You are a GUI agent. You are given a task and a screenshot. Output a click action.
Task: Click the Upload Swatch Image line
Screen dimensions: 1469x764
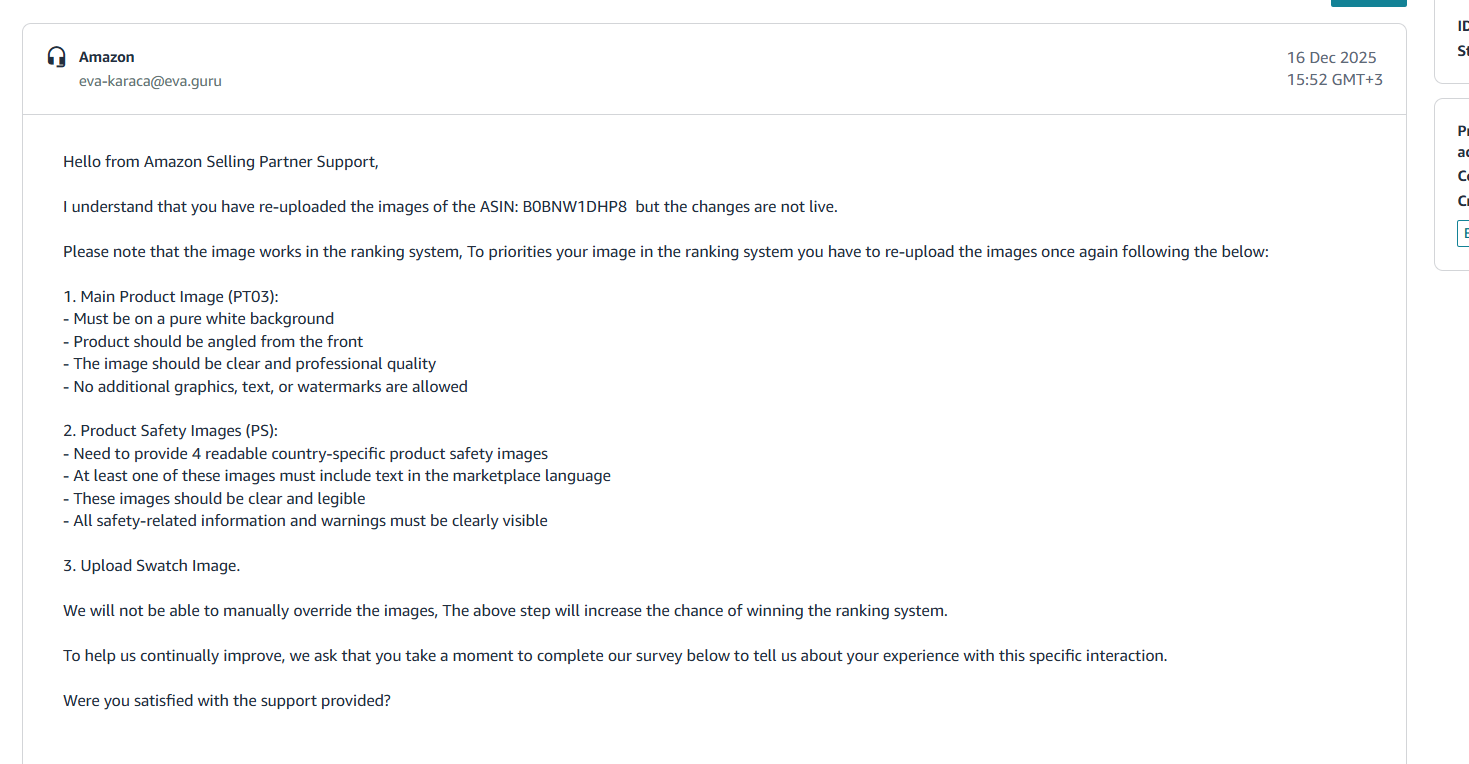[x=151, y=566]
